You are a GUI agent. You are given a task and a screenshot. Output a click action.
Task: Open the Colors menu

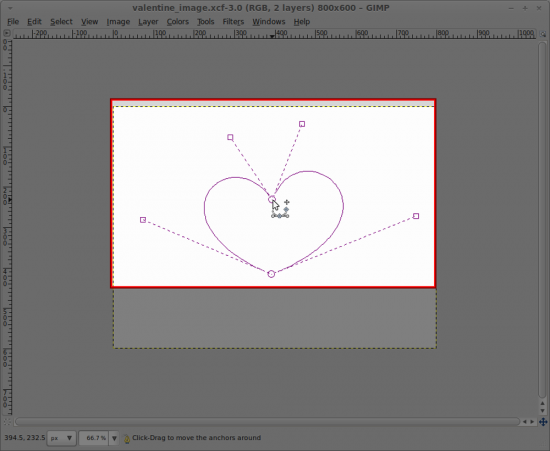[x=177, y=22]
